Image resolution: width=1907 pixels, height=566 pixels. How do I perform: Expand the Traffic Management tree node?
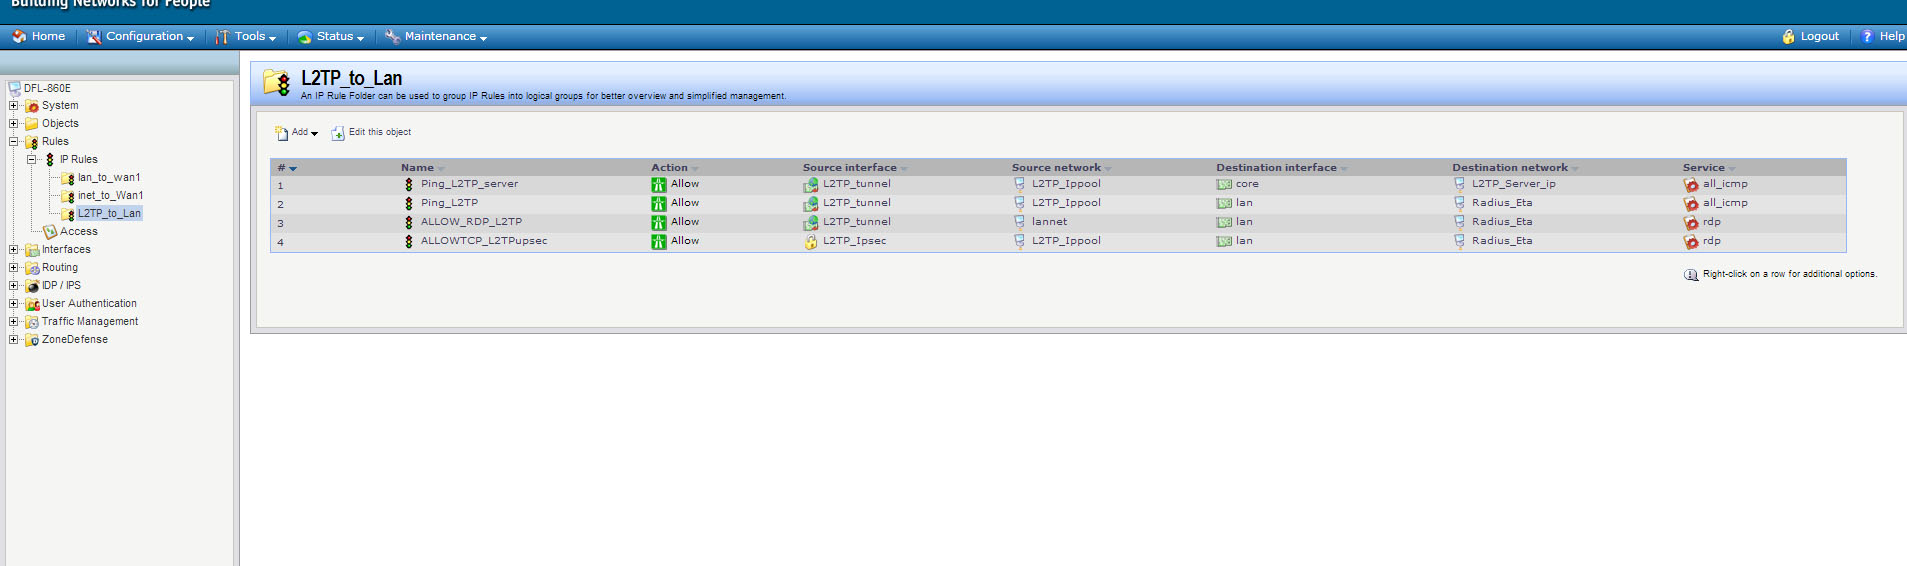click(x=14, y=321)
